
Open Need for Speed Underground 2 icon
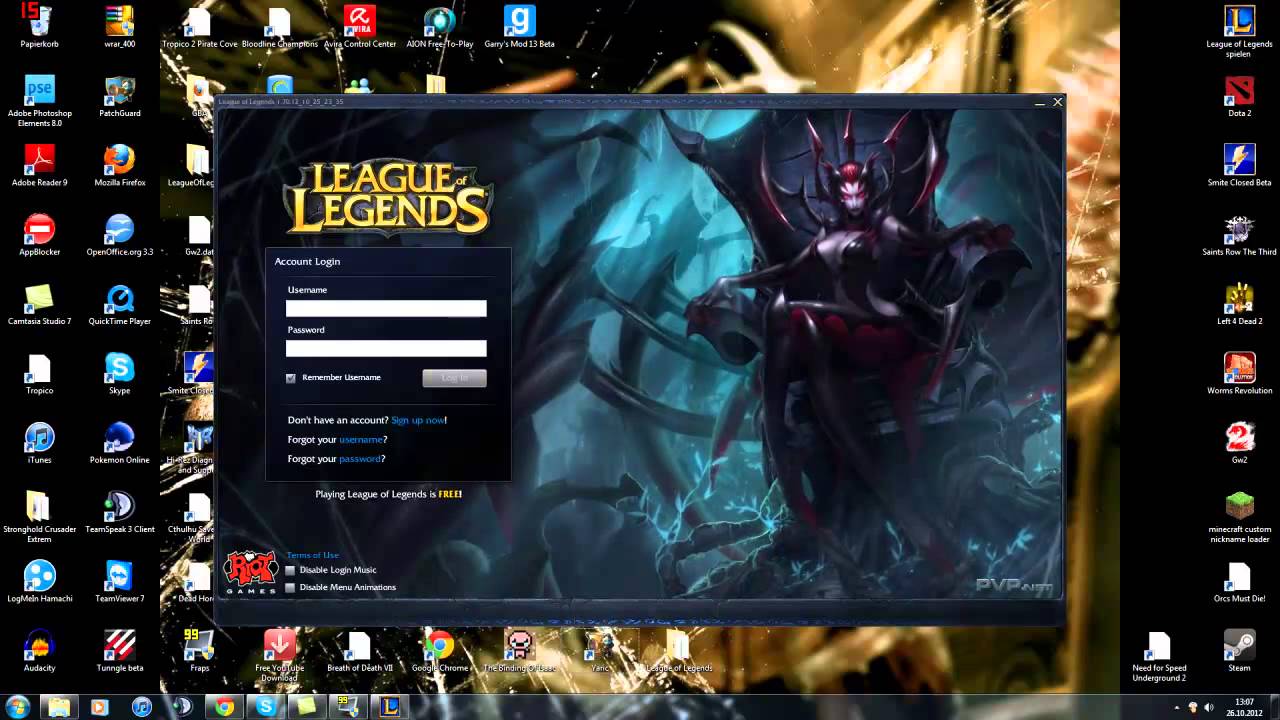point(1159,655)
